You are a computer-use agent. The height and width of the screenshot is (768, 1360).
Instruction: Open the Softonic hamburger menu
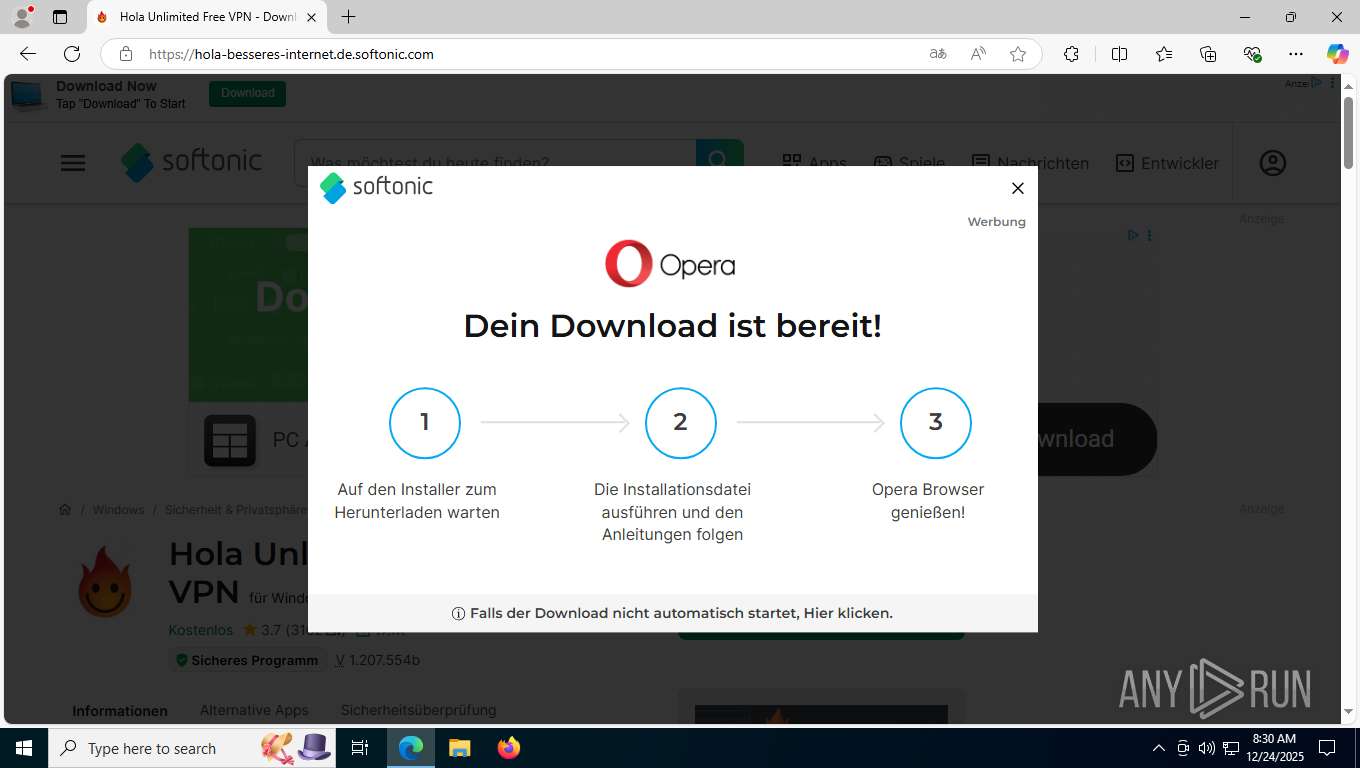coord(73,163)
